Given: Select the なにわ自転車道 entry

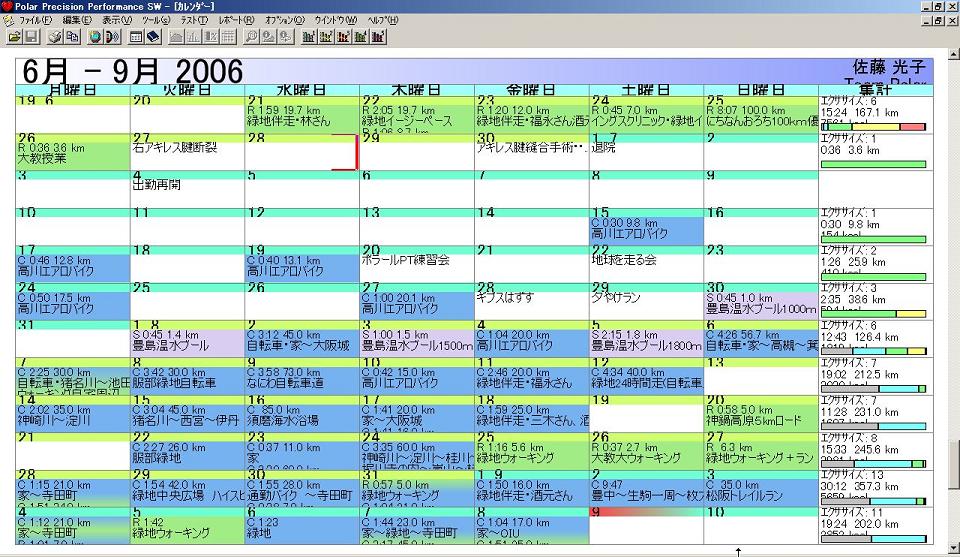Looking at the screenshot, I should 285,383.
